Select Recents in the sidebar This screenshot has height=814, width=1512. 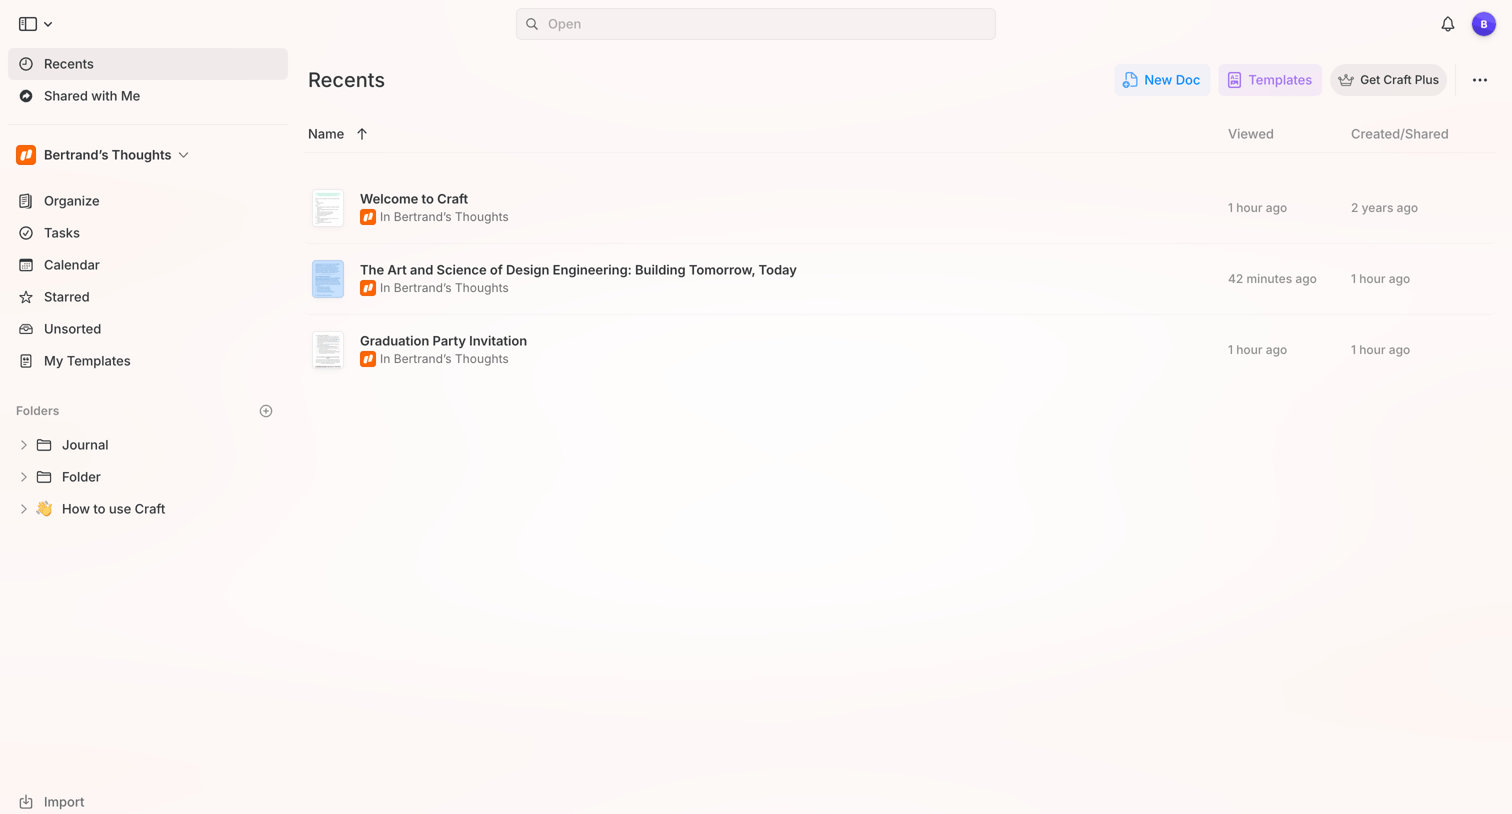(x=148, y=64)
